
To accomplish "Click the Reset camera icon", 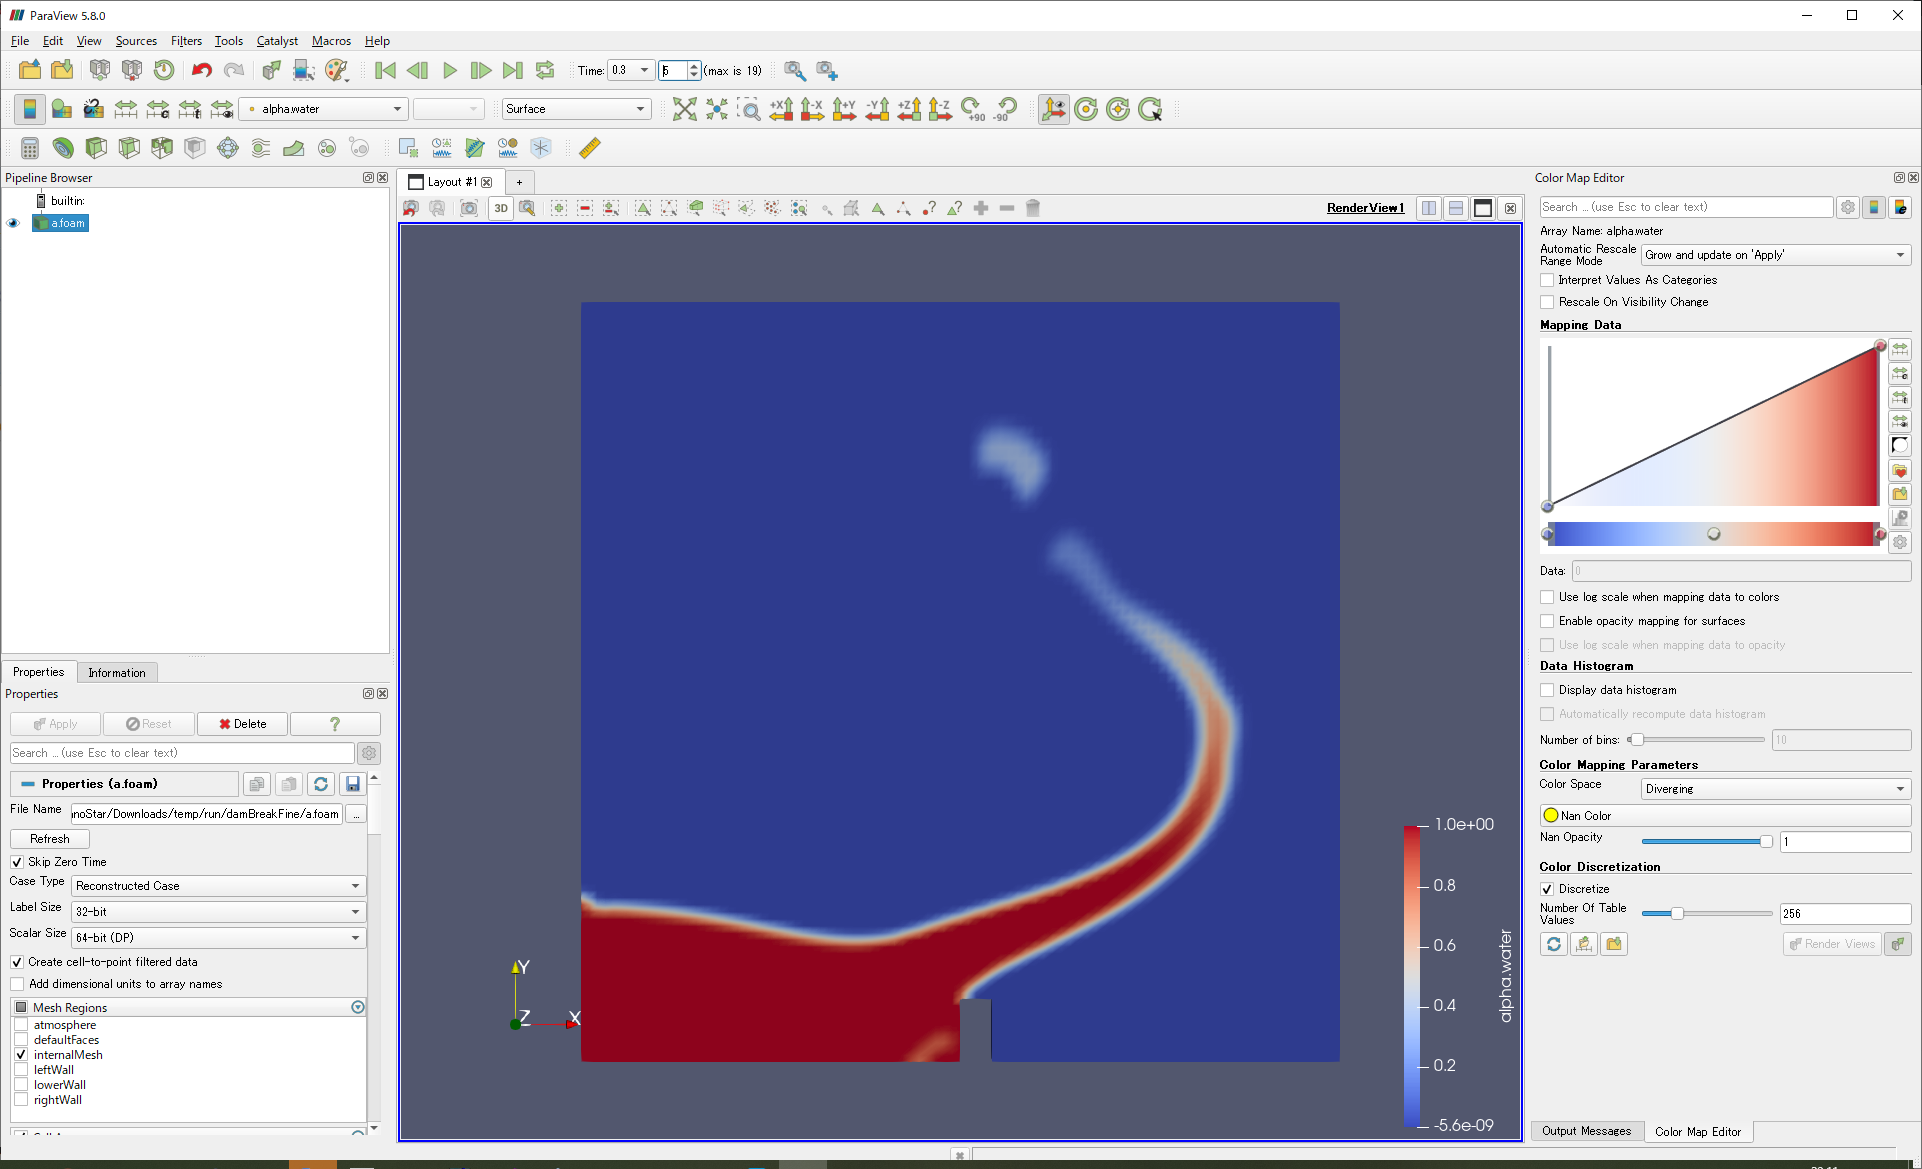I will point(685,109).
